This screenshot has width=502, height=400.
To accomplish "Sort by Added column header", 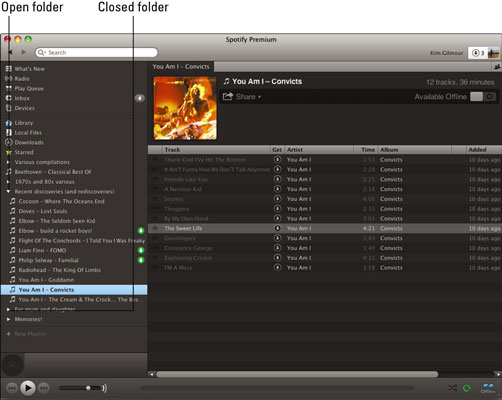I will click(483, 150).
